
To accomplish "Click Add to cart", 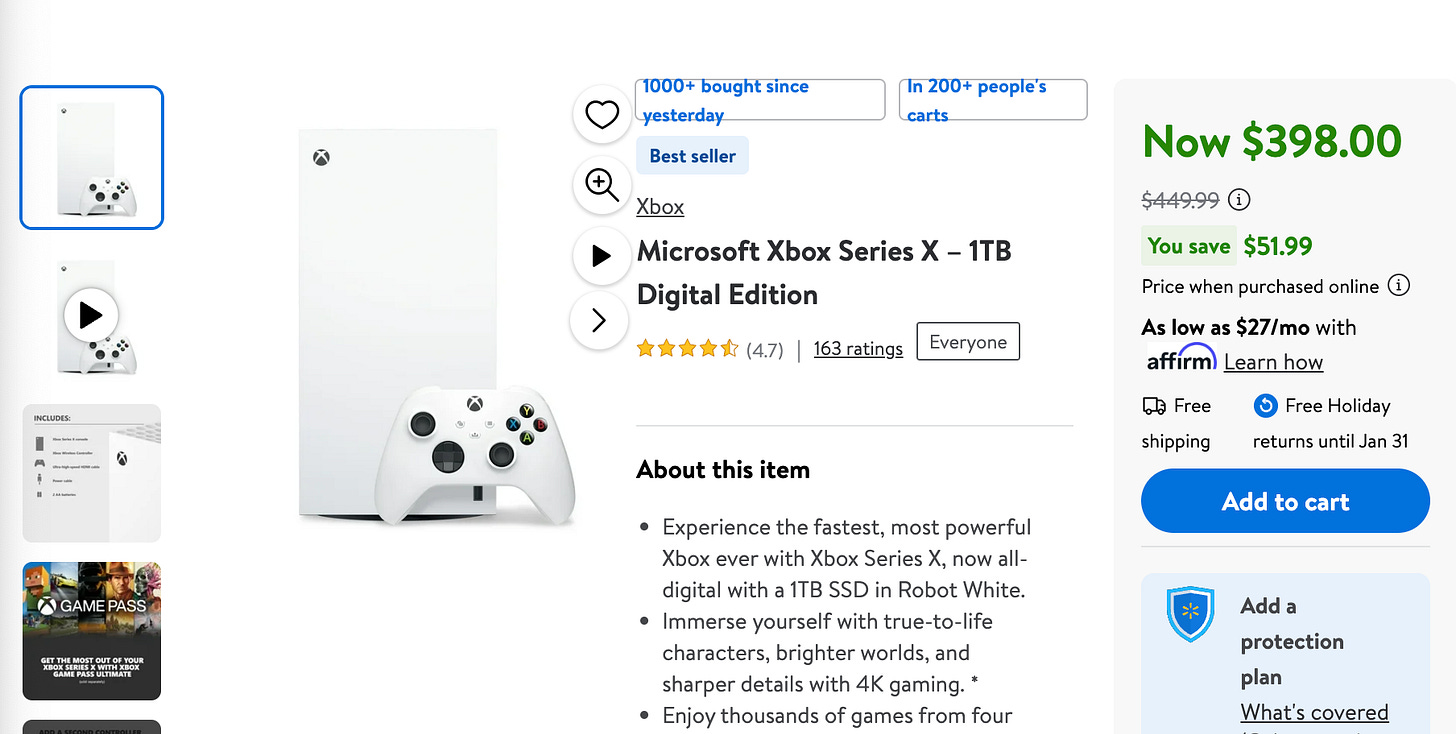I will 1284,501.
